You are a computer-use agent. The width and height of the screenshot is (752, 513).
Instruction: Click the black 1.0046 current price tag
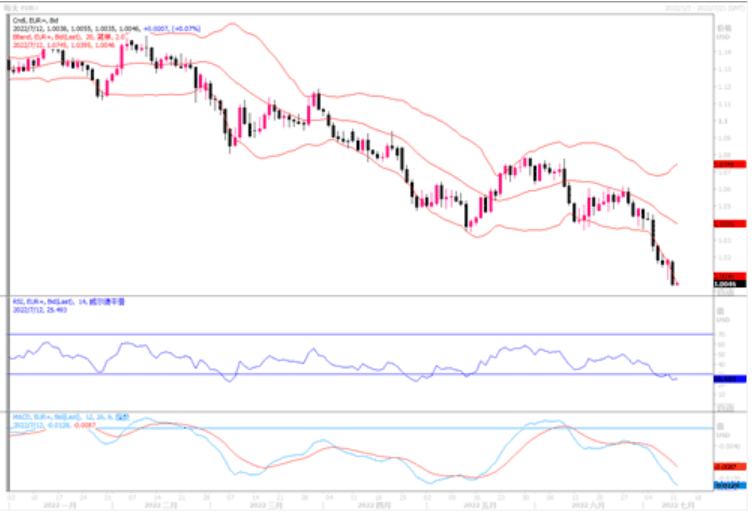click(727, 284)
